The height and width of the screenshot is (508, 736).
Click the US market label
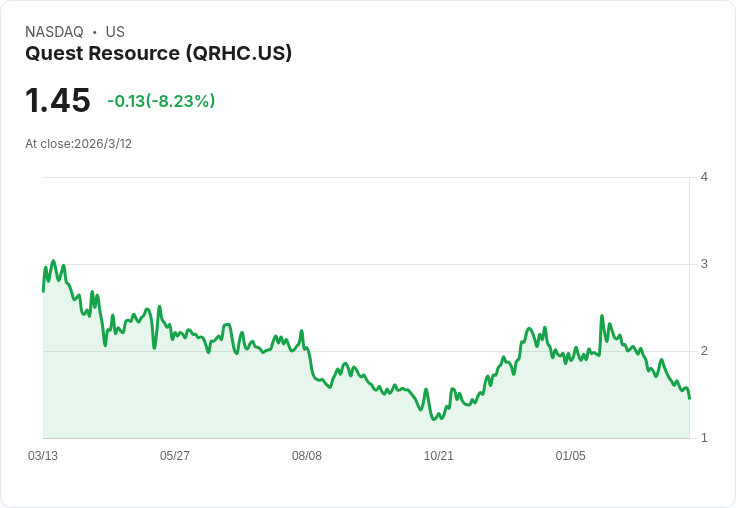click(115, 32)
